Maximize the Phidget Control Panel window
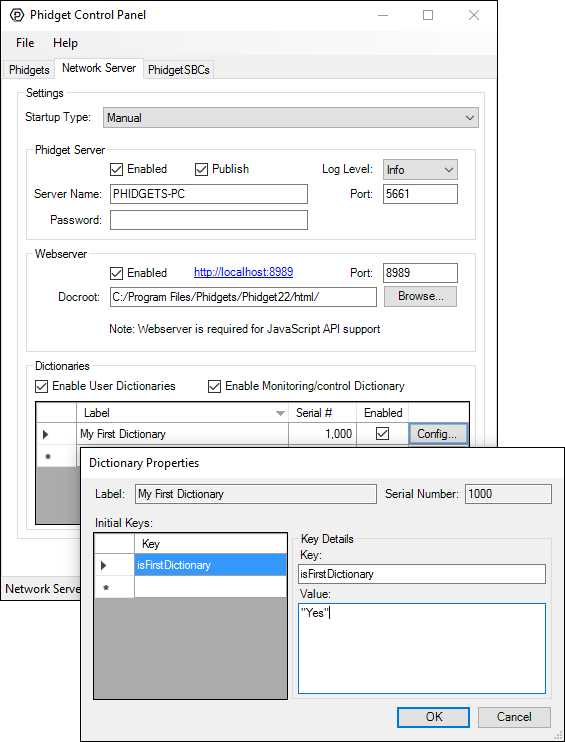The width and height of the screenshot is (565, 742). click(x=428, y=16)
